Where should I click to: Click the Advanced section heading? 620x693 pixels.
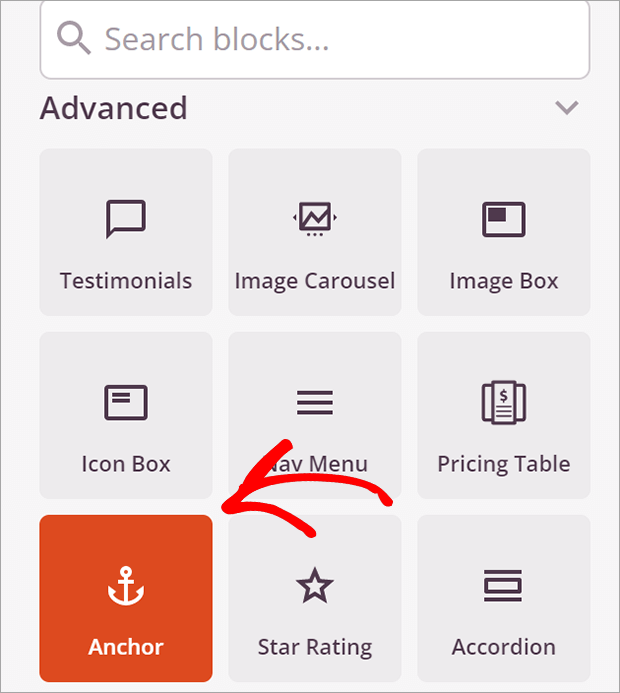point(114,108)
